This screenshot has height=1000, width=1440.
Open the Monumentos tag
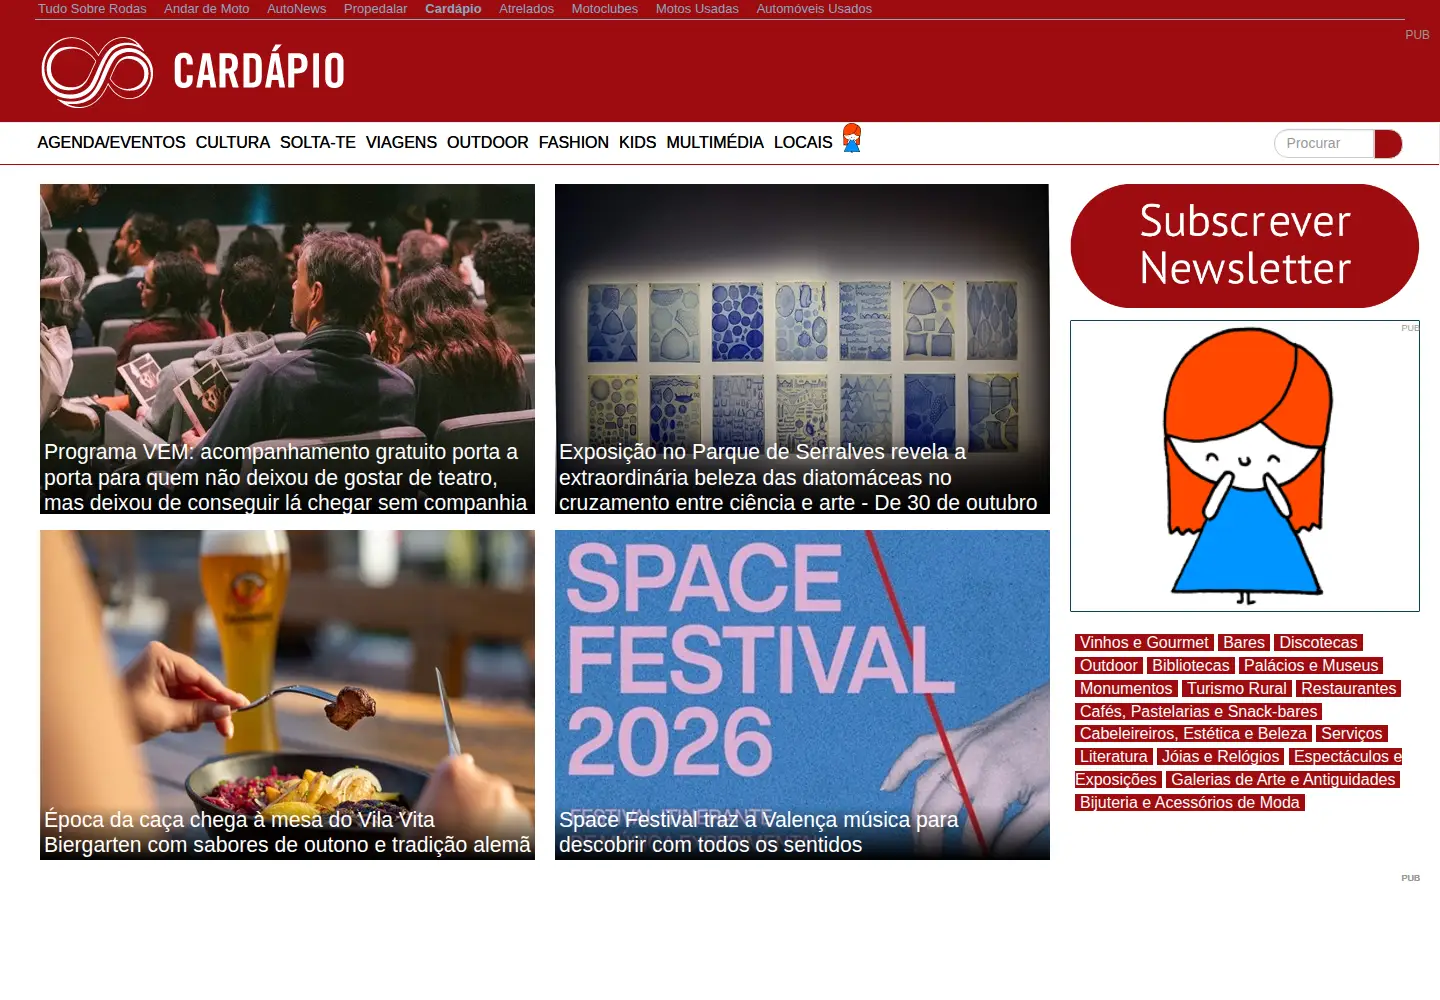pyautogui.click(x=1126, y=689)
